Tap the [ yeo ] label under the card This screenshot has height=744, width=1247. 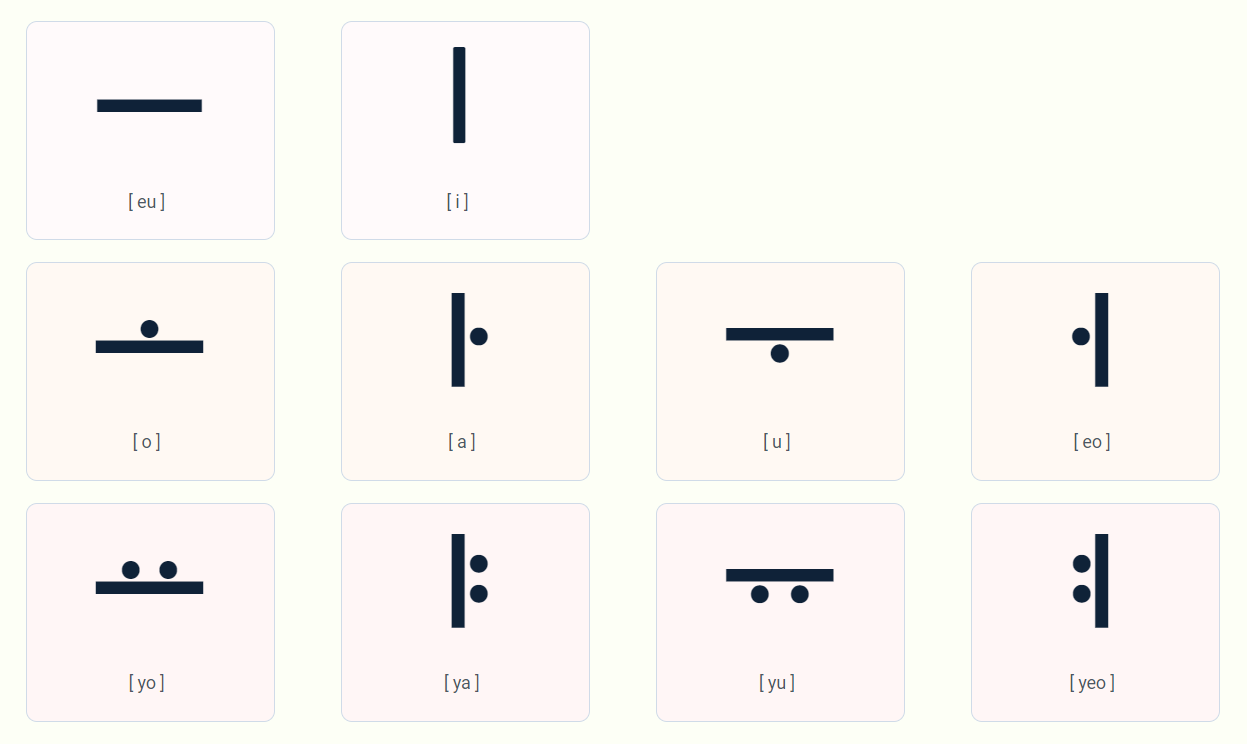pyautogui.click(x=1092, y=683)
